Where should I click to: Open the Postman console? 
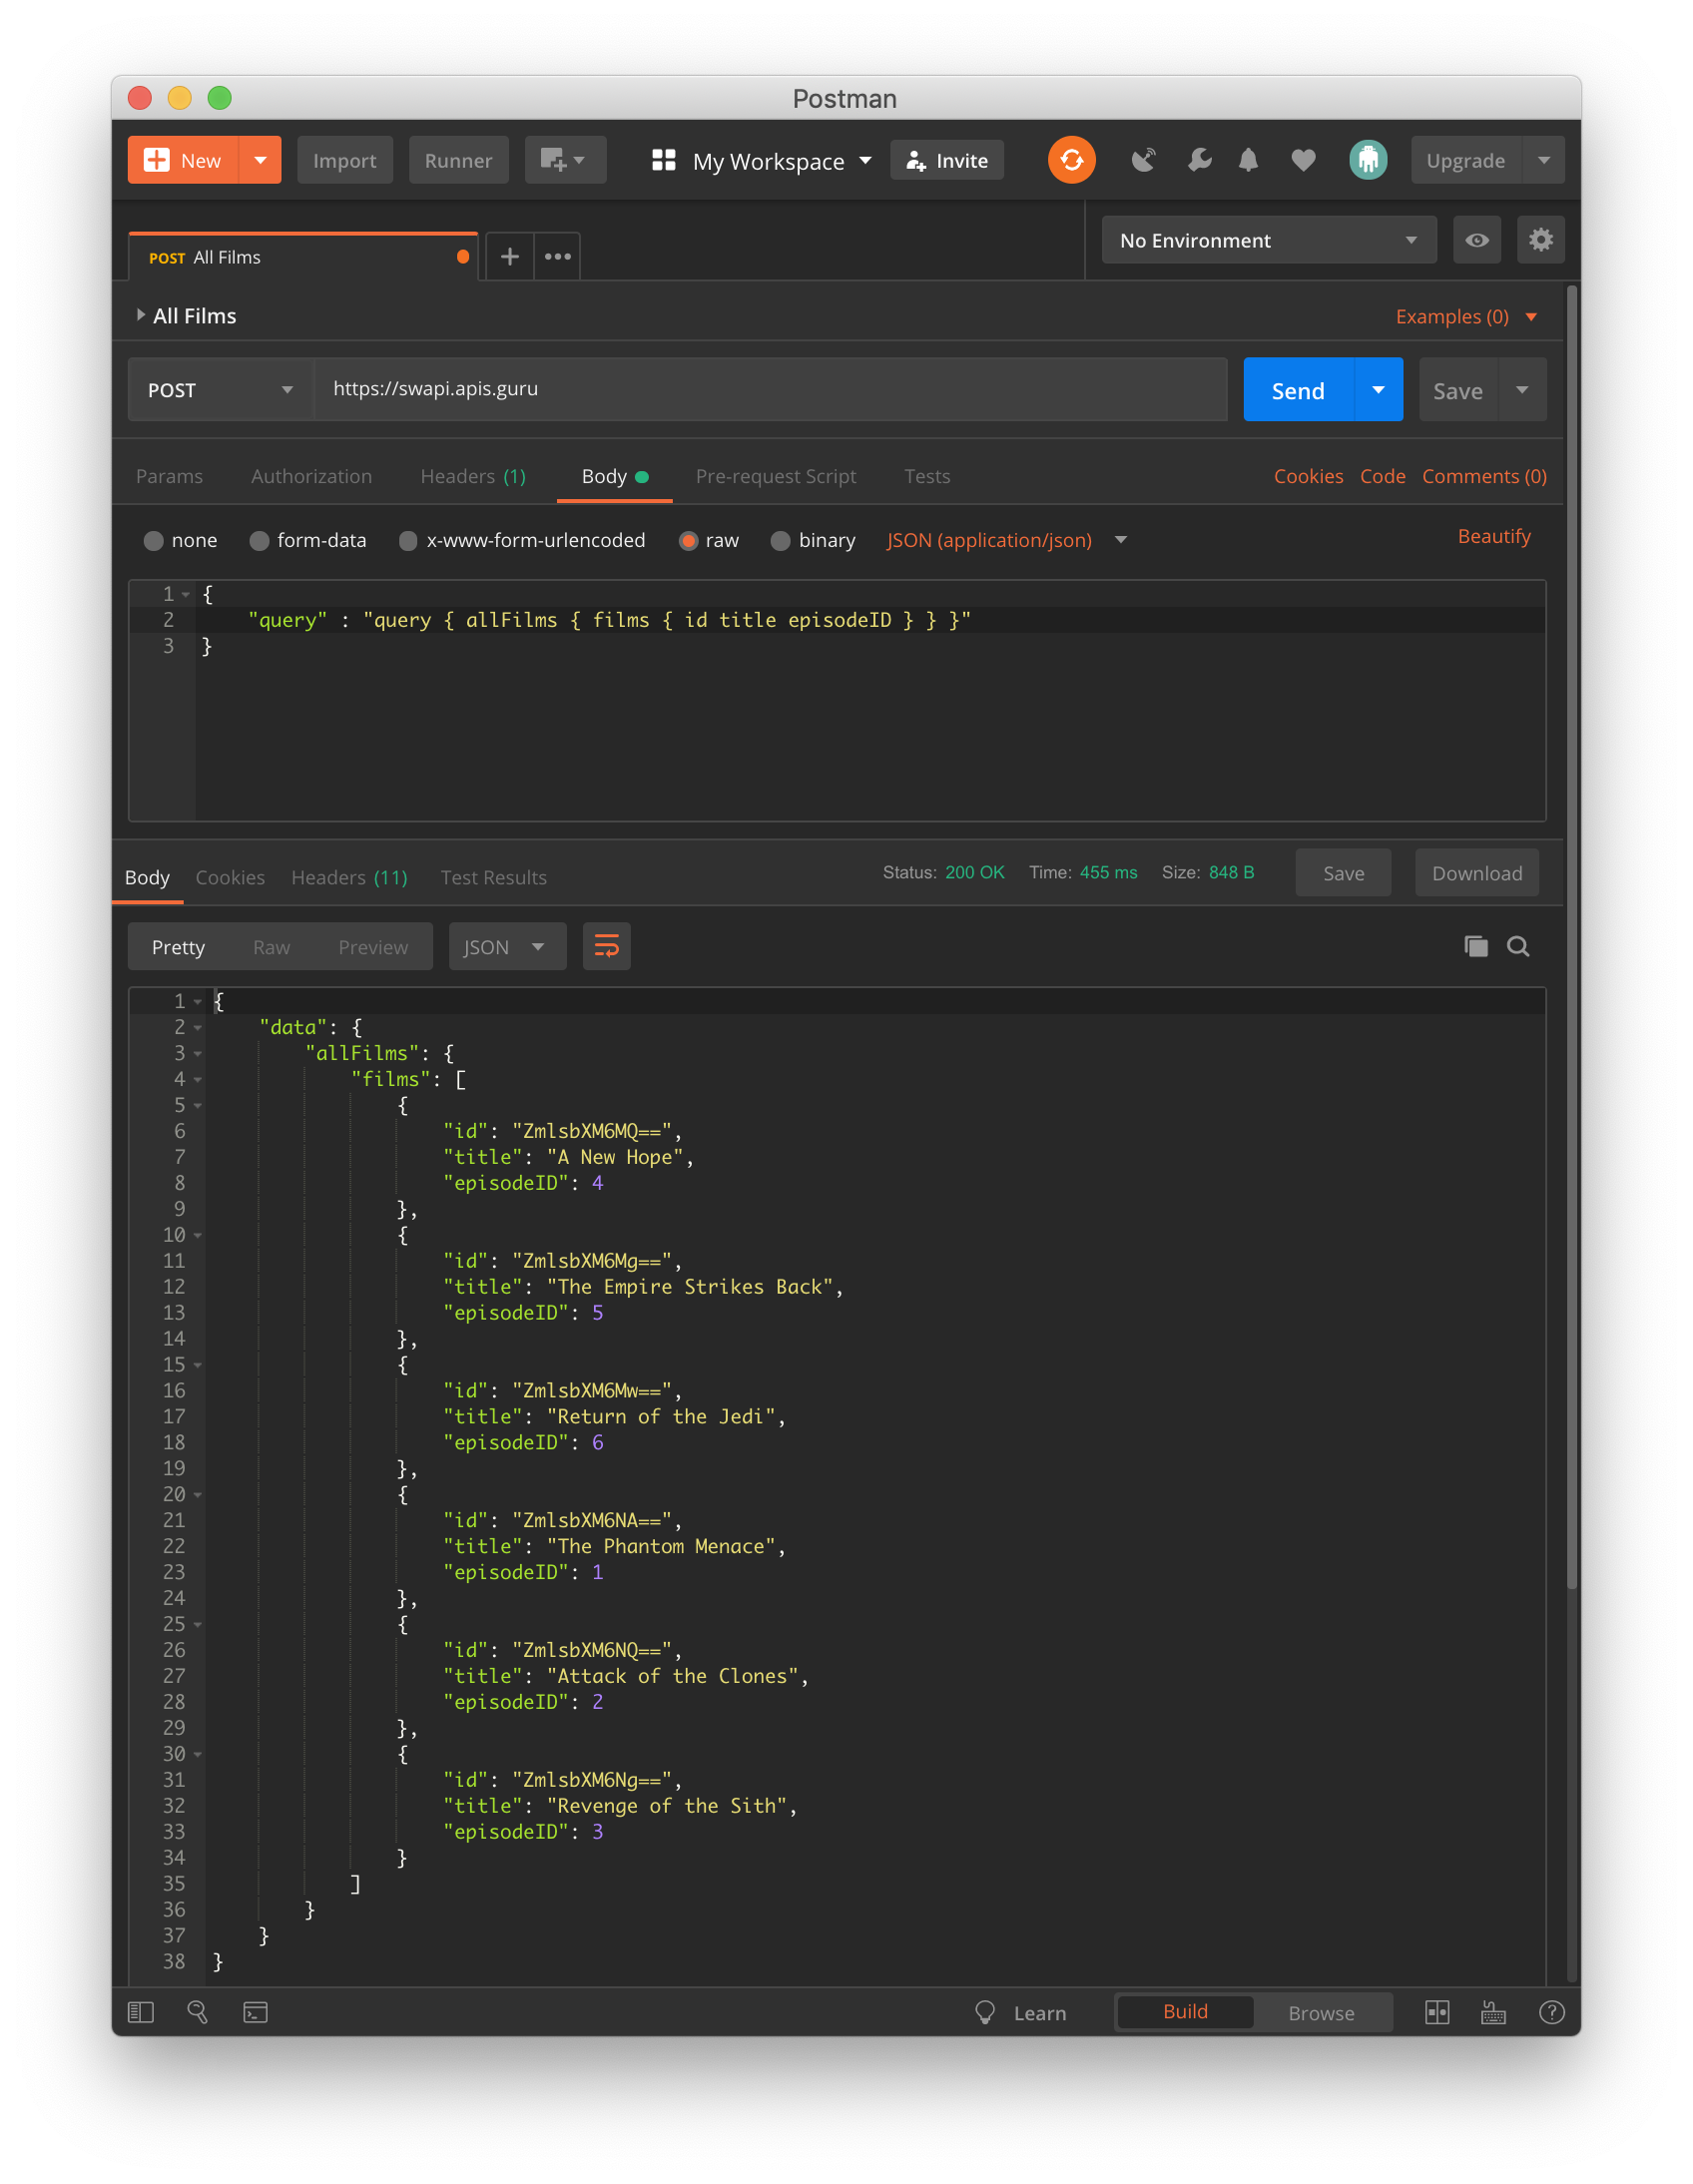pos(255,2012)
